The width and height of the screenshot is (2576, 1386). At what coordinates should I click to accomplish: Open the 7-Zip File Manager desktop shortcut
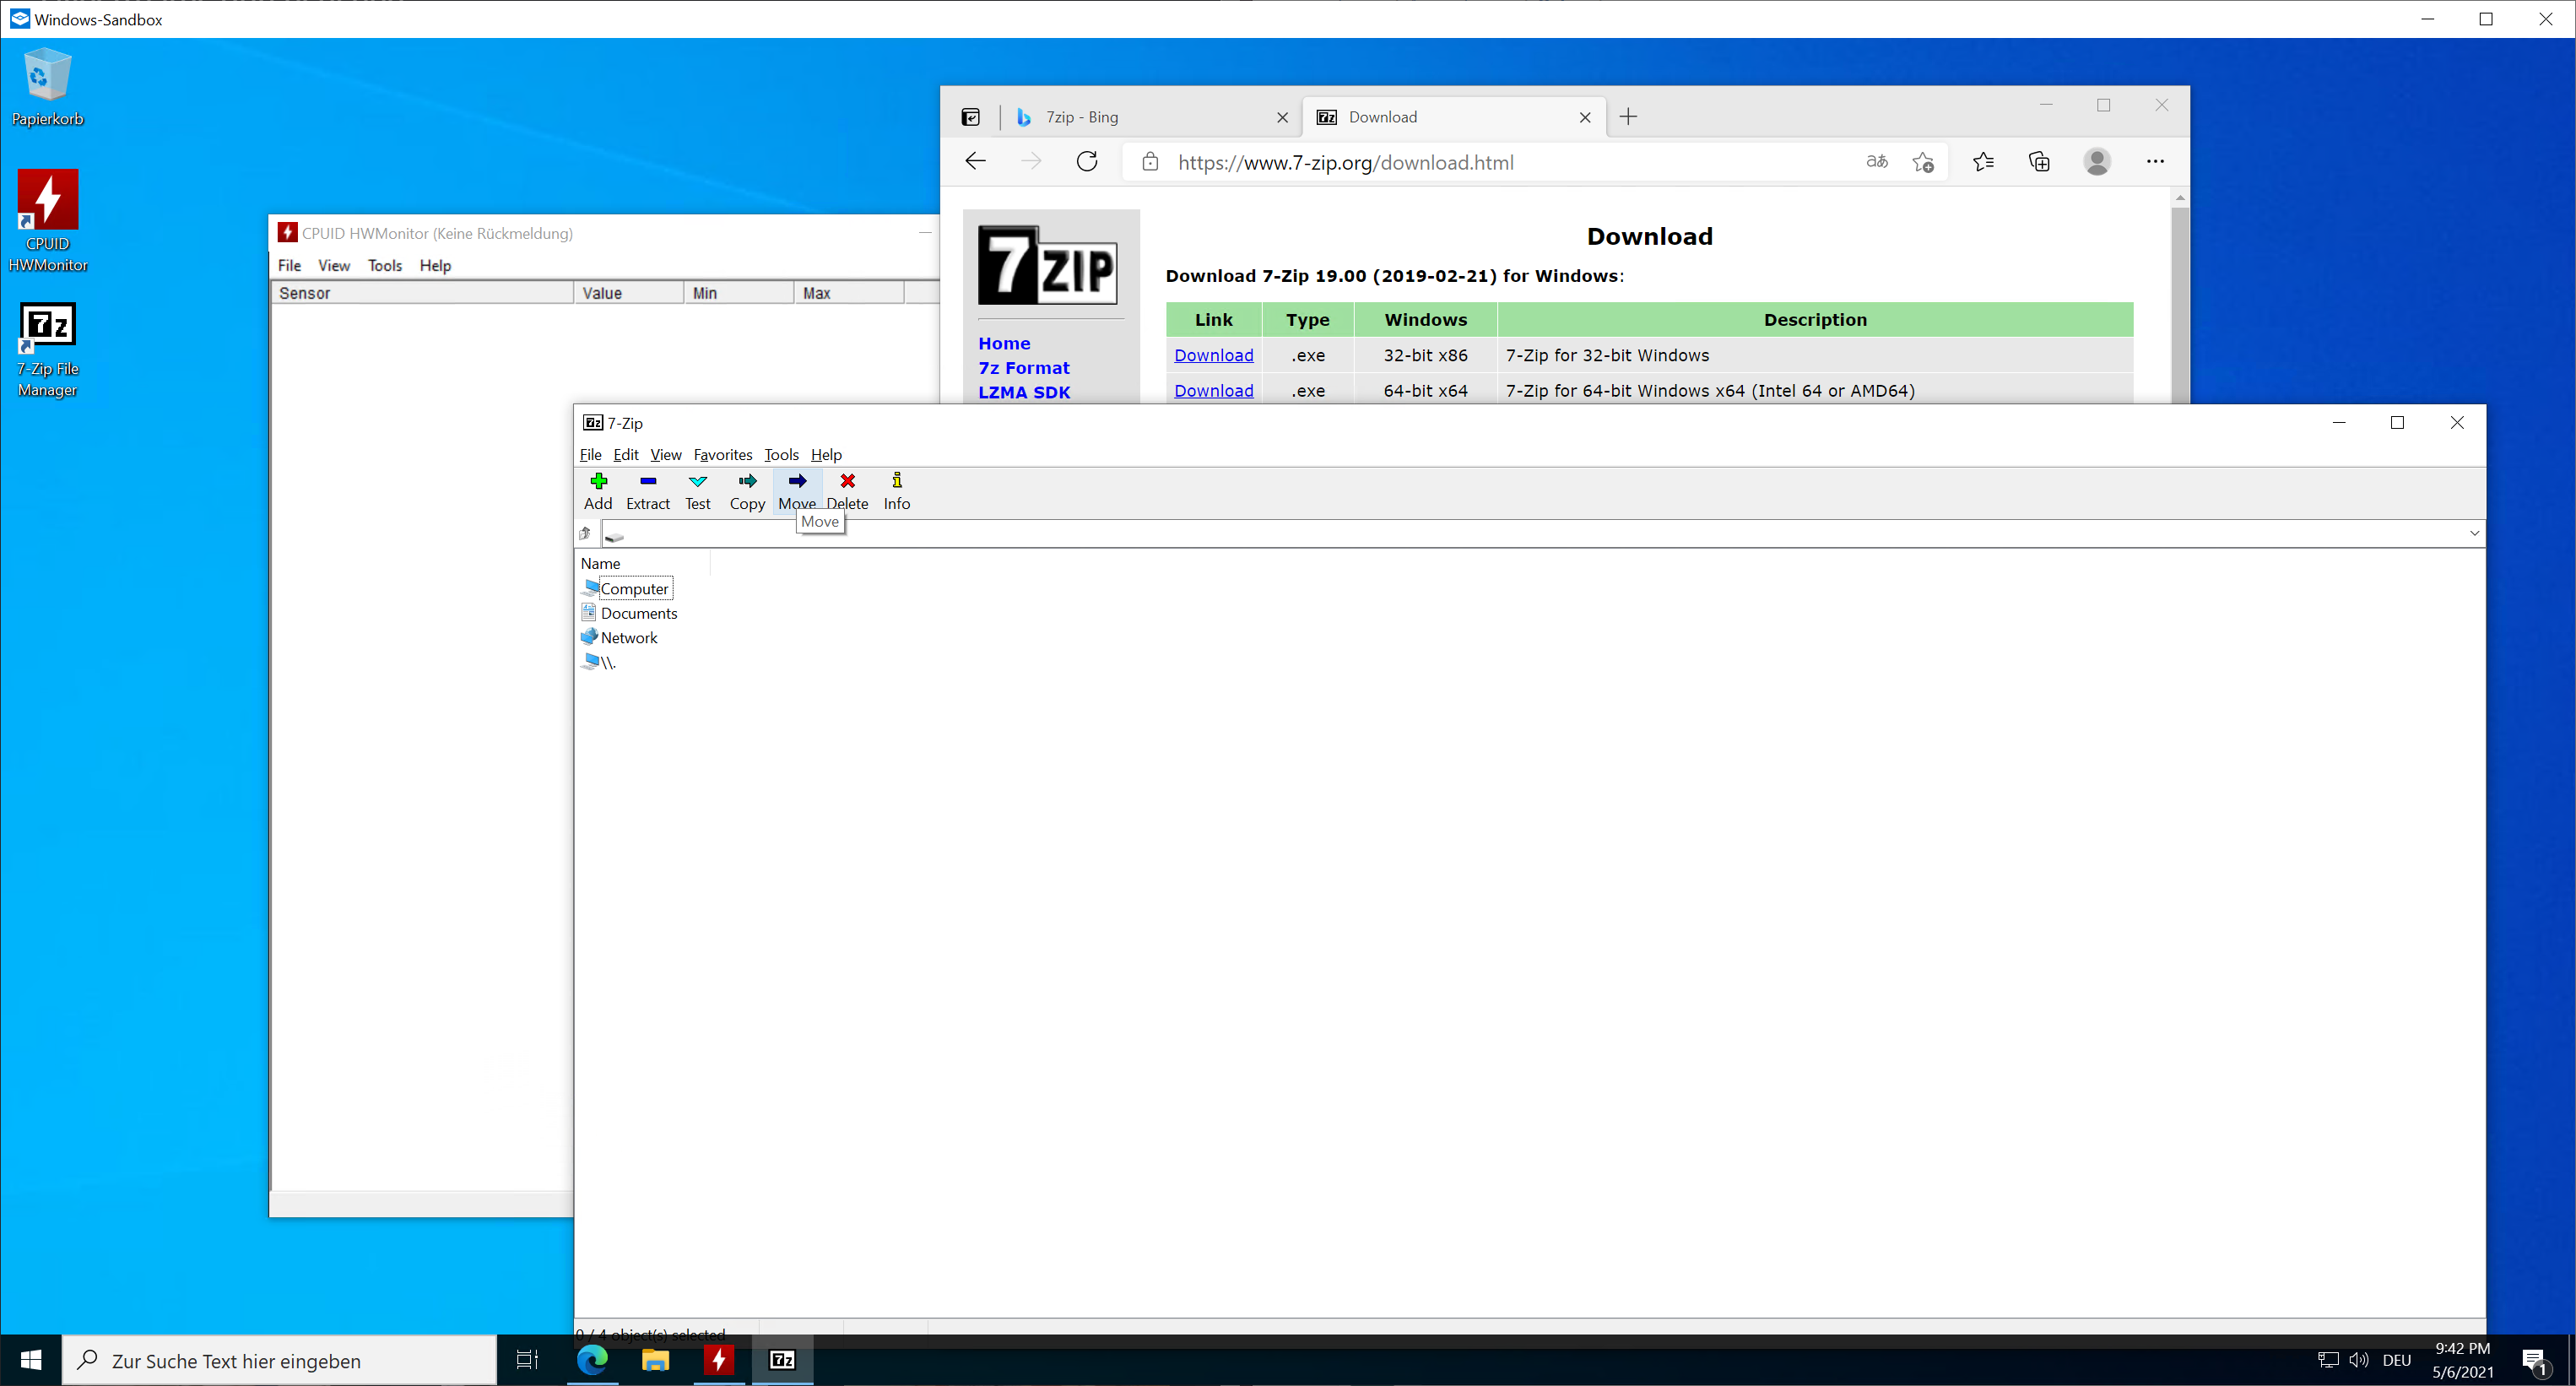[x=47, y=350]
